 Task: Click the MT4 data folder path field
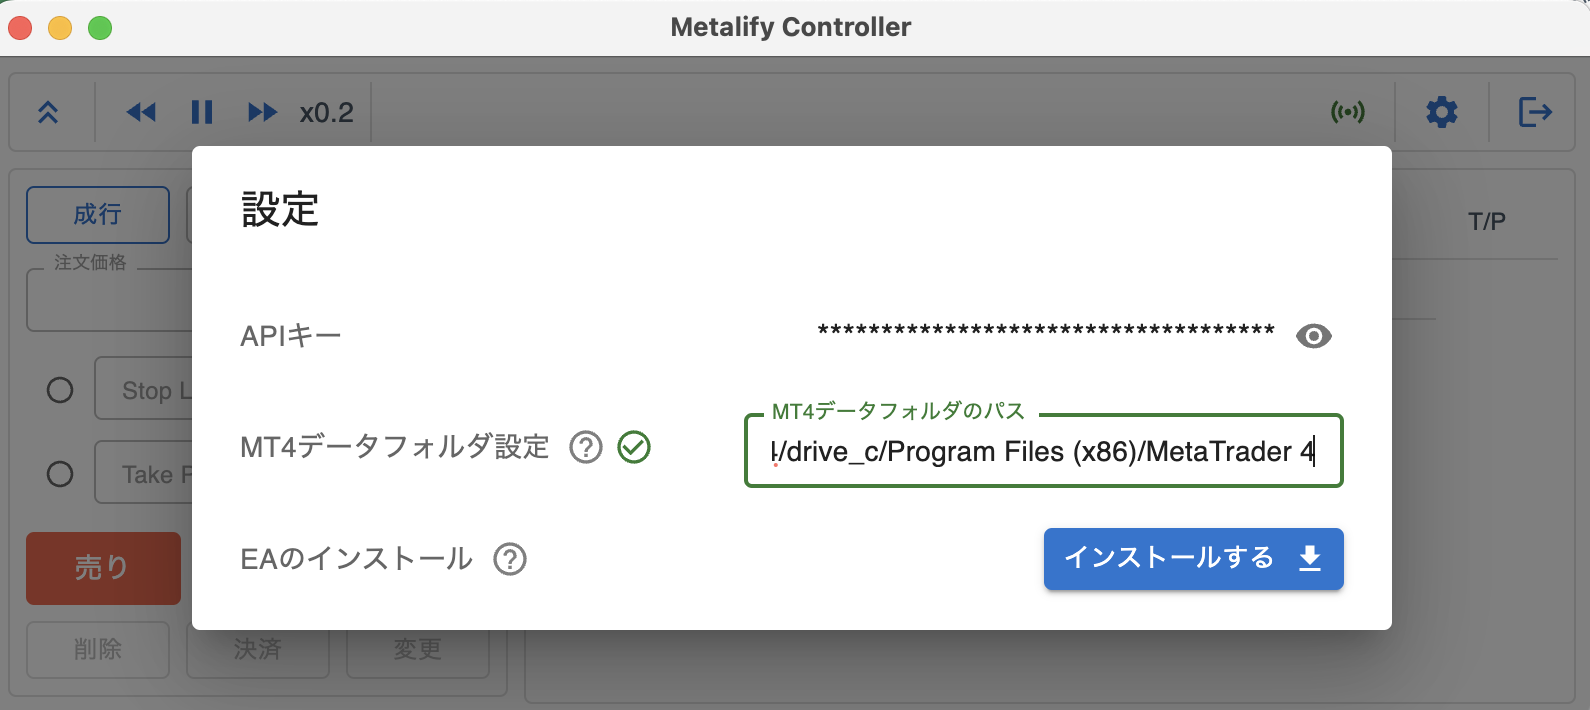tap(1043, 451)
